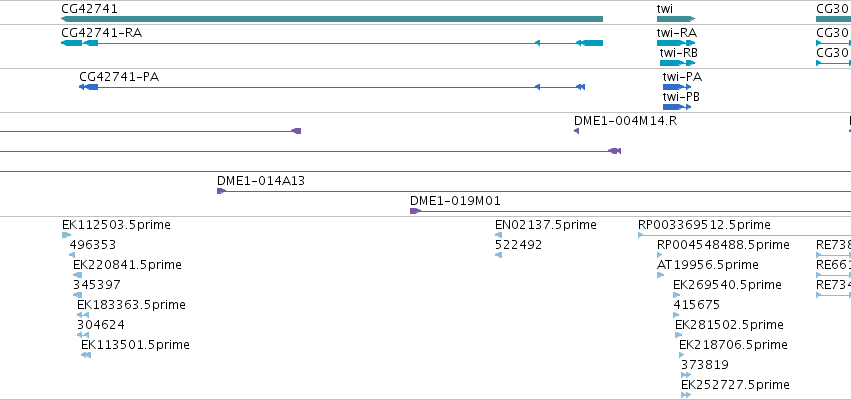Click the EK269540.5prime label
This screenshot has width=851, height=400.
point(727,285)
